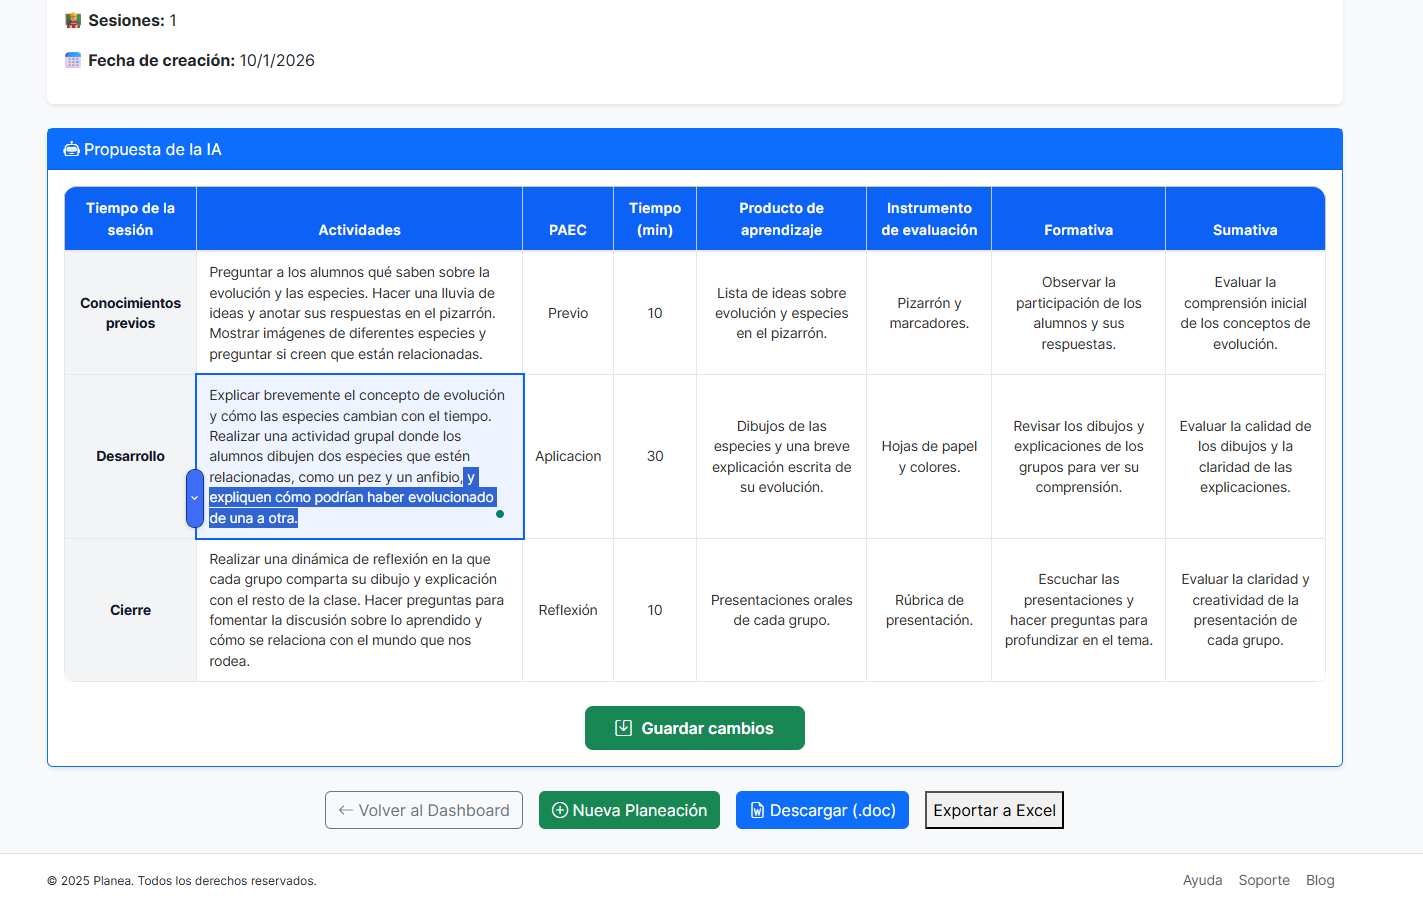Select the Aplicacion PAEC cell
This screenshot has width=1423, height=900.
[x=568, y=457]
